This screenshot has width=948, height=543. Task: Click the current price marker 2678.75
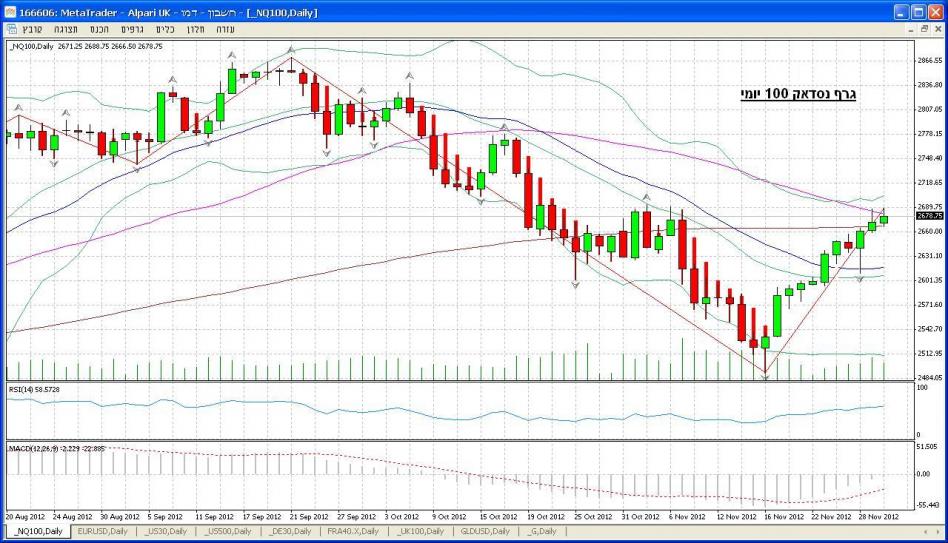(929, 216)
